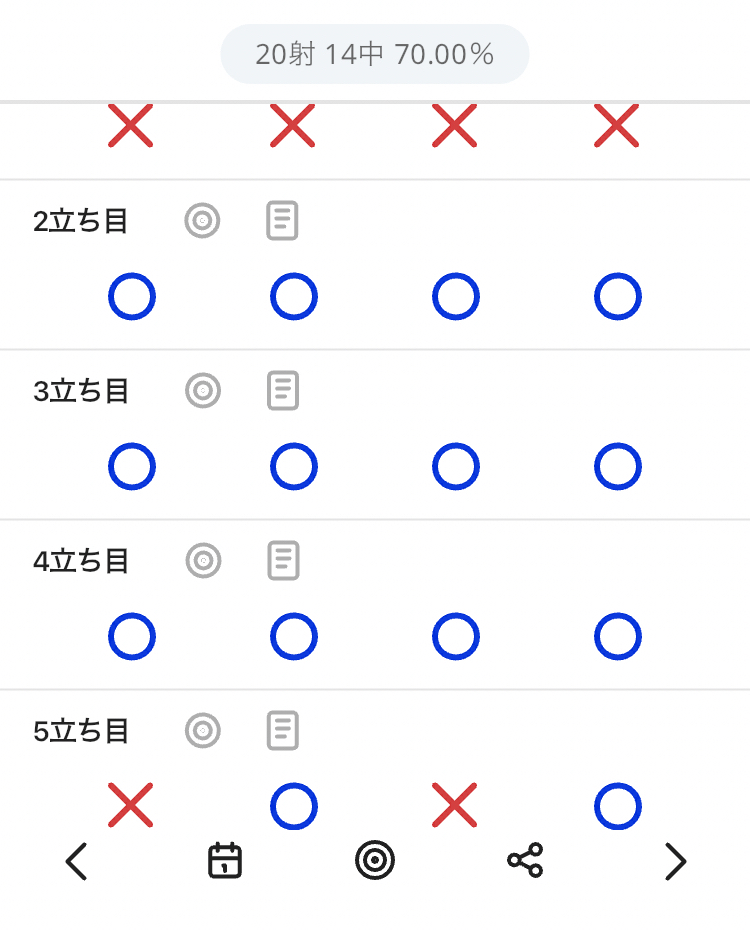Image resolution: width=750 pixels, height=930 pixels.
Task: Toggle first shot of 2立ち目
Action: (x=132, y=297)
